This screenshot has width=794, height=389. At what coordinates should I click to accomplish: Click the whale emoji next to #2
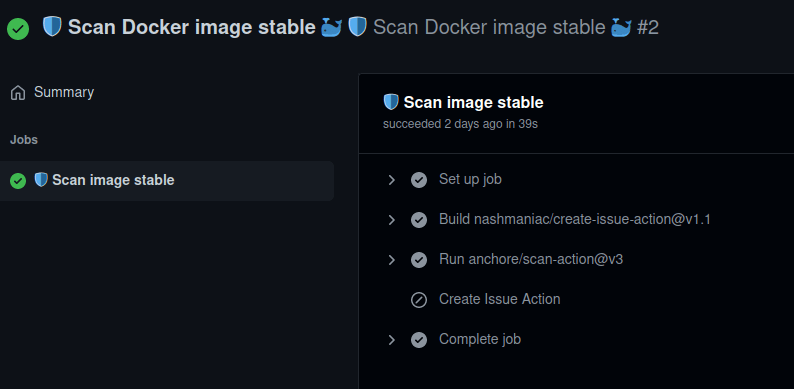tap(621, 27)
